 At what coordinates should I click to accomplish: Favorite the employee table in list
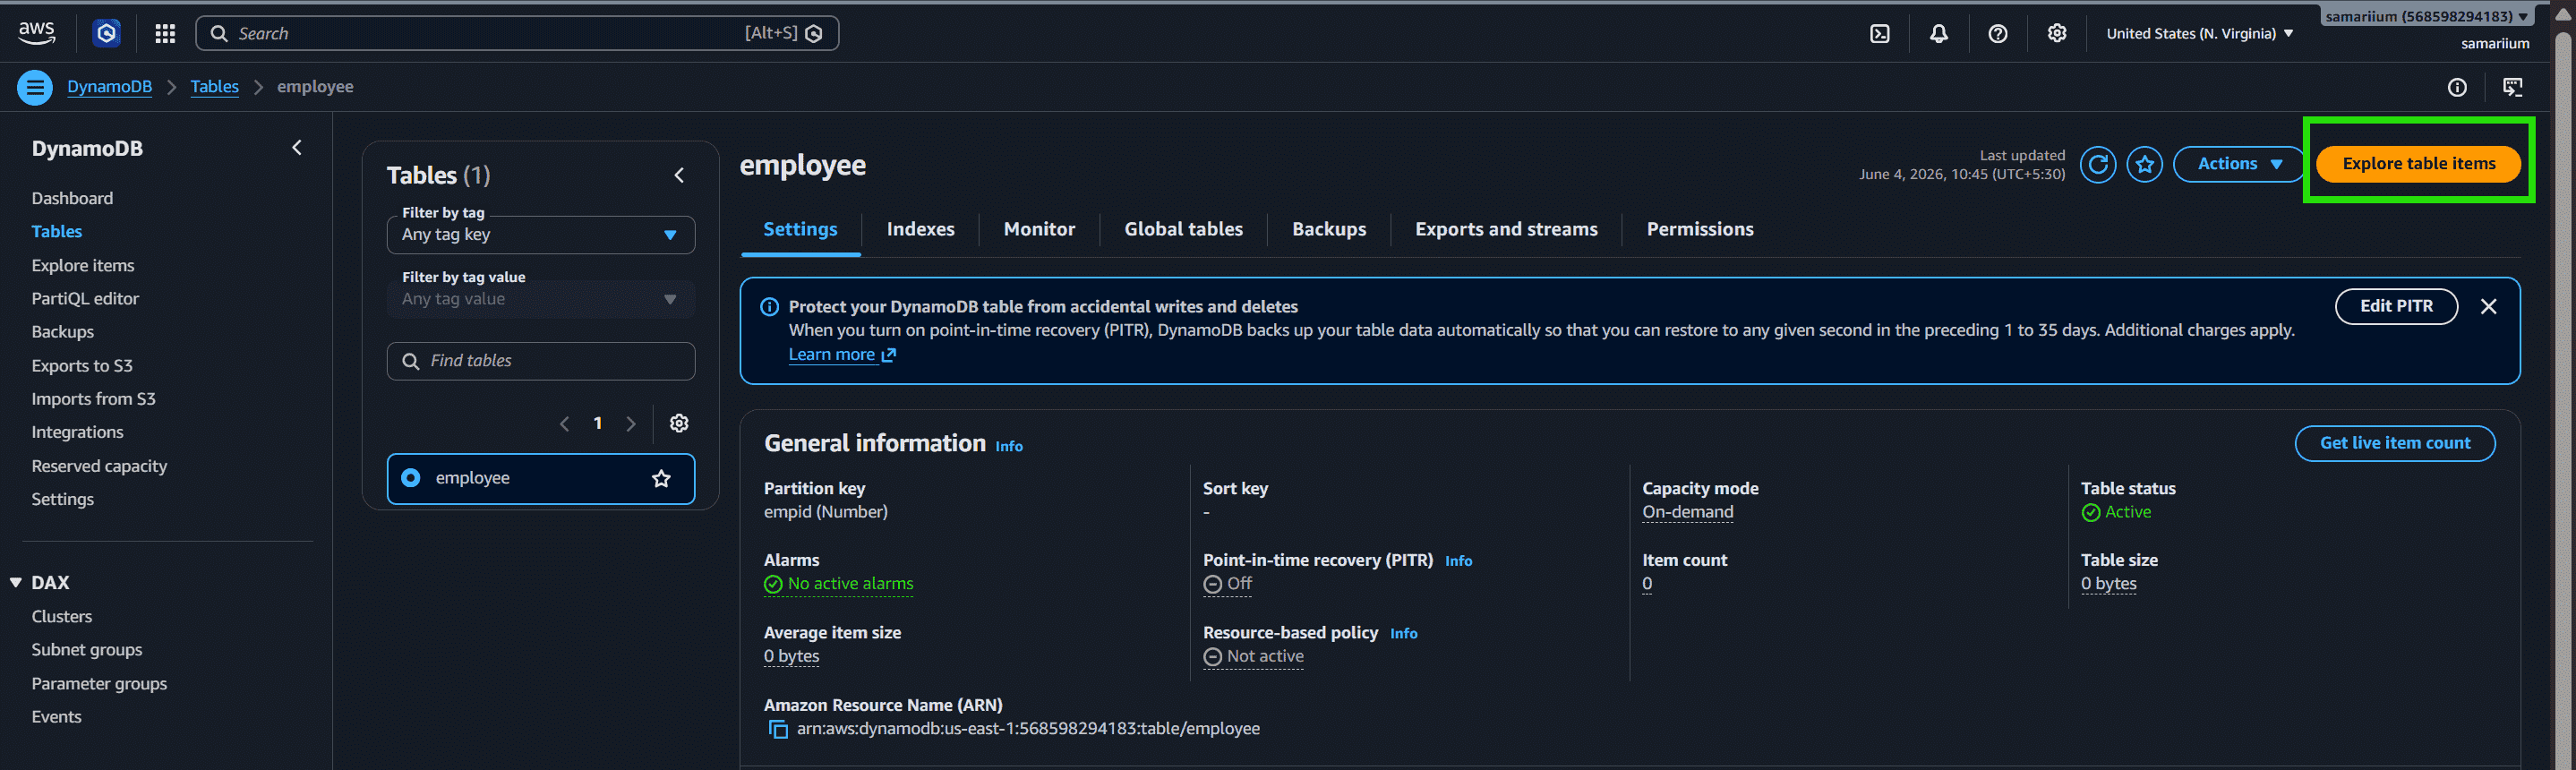[661, 479]
